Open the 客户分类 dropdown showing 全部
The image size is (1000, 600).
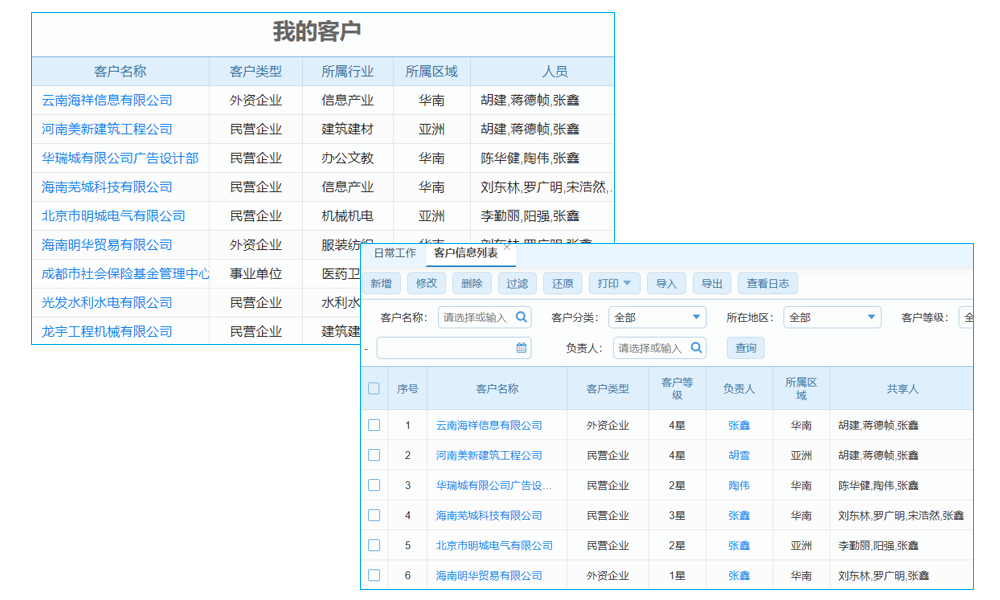pos(657,317)
